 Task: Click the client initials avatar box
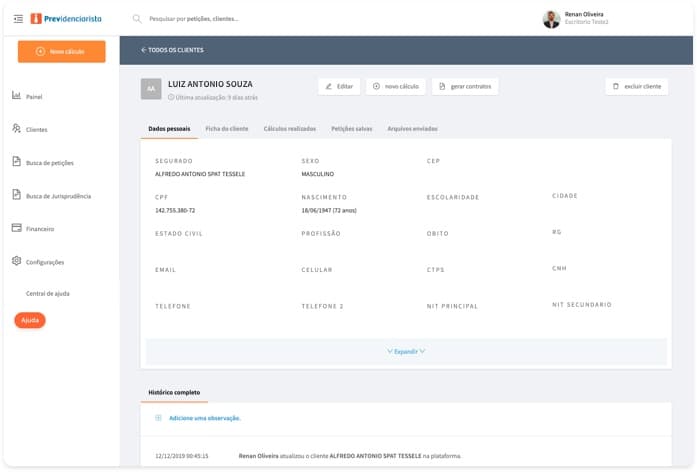[151, 89]
